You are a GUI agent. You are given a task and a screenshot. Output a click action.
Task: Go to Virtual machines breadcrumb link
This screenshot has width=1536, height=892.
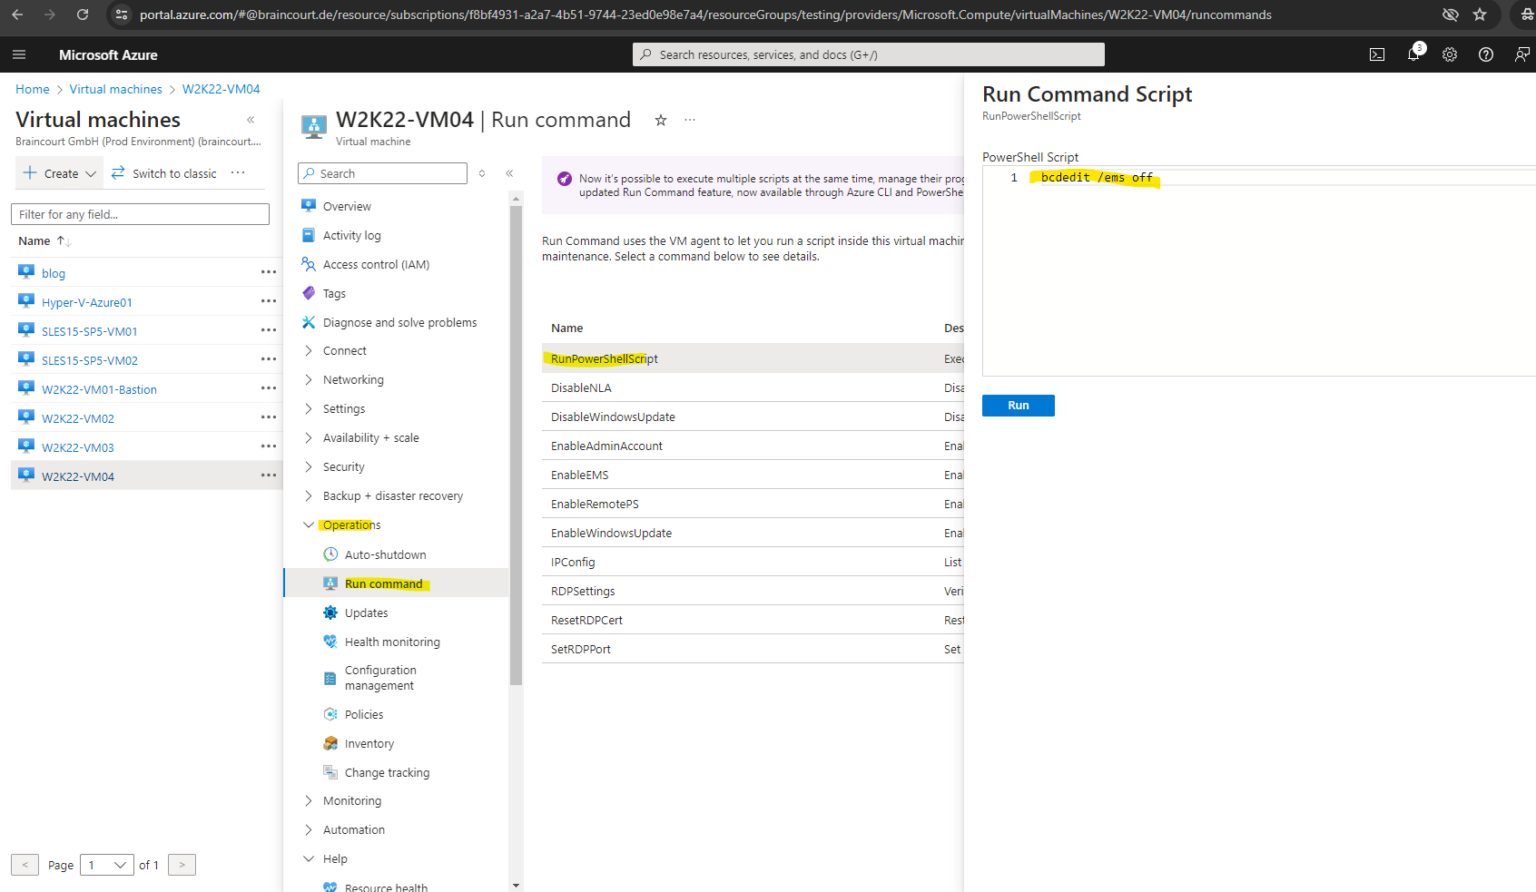pos(115,89)
